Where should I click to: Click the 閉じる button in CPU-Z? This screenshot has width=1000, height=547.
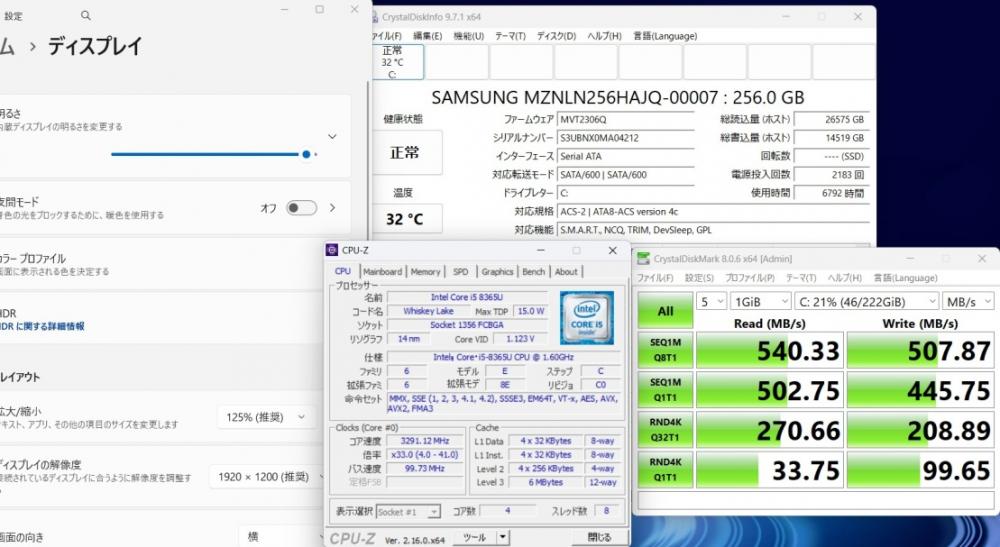coord(599,537)
